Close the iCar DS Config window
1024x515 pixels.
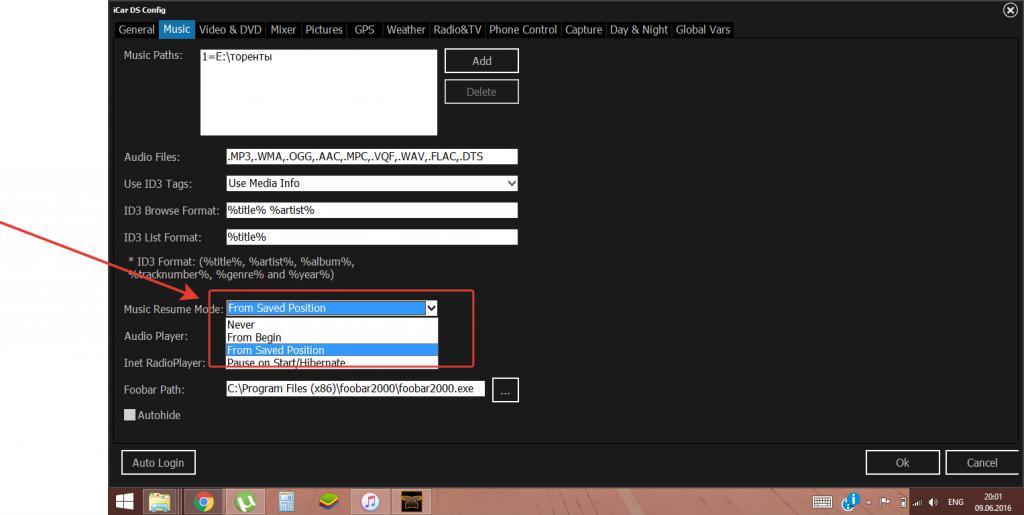1009,10
